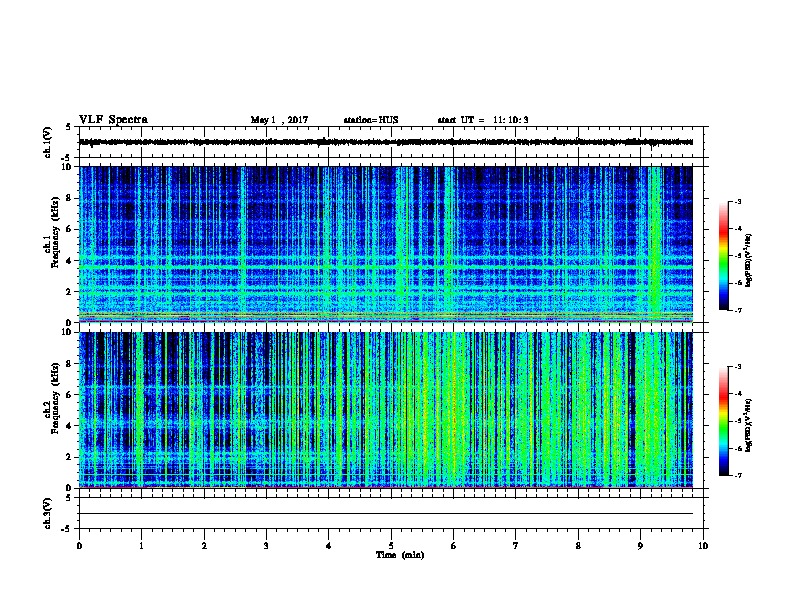
Task: Click the "station=HUS" header text
Action: (x=371, y=120)
